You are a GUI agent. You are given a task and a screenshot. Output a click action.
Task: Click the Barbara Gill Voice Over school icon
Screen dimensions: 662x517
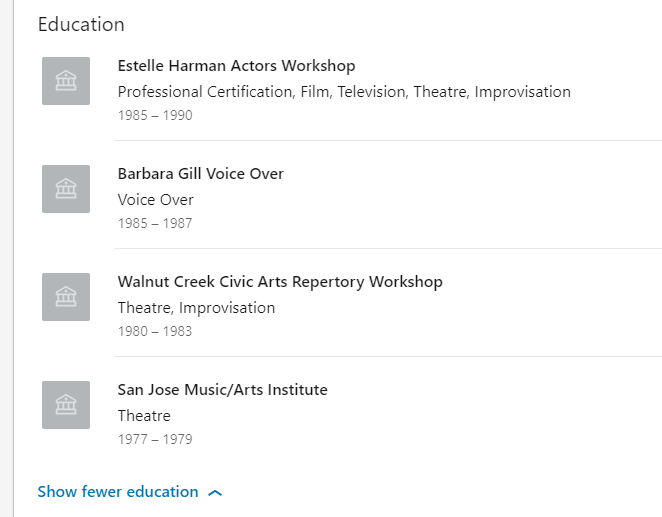(x=66, y=189)
